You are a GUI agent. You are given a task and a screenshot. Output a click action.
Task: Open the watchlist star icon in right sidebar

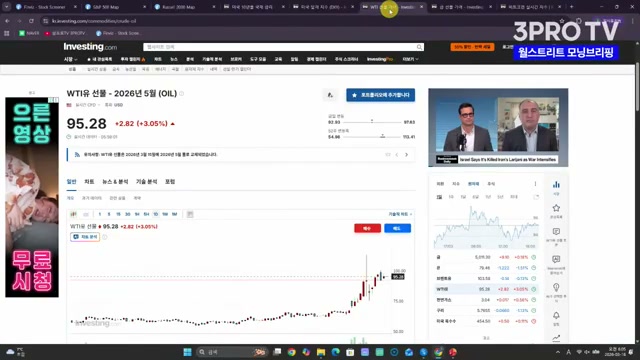point(556,208)
